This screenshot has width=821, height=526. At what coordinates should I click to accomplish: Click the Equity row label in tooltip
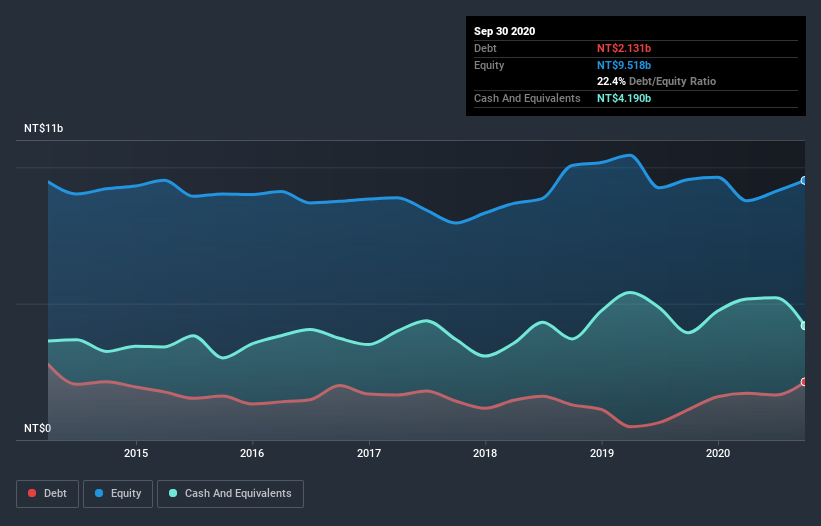click(489, 65)
